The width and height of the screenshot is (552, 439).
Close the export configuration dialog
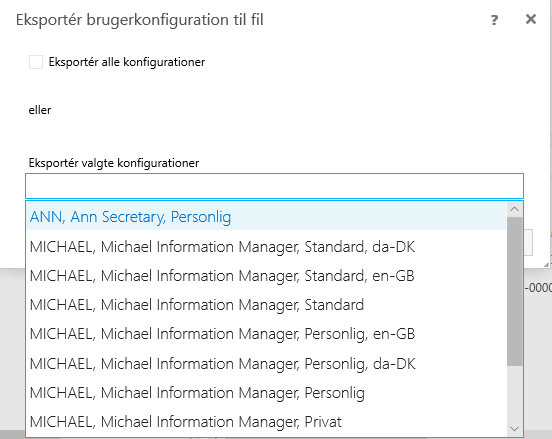point(531,19)
